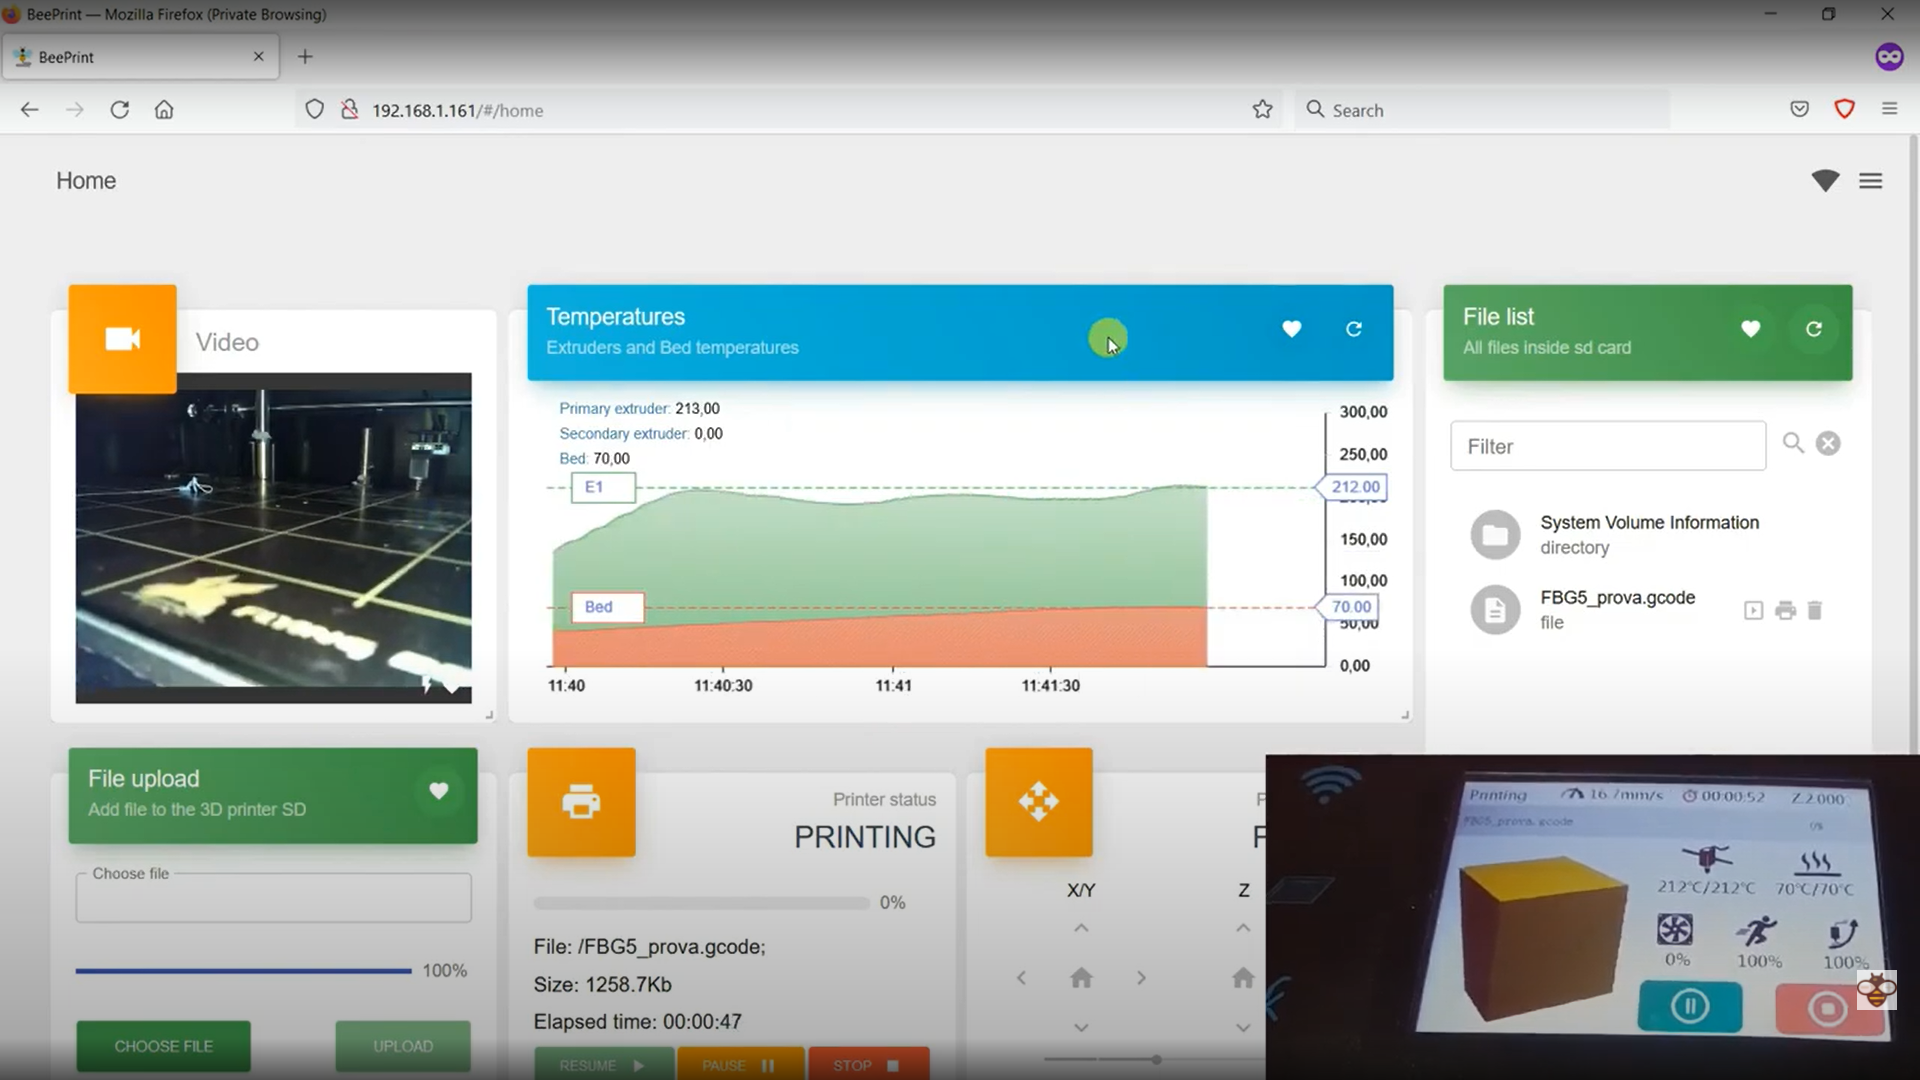Viewport: 1920px width, 1080px height.
Task: Switch to the BeePrint browser tab
Action: (140, 57)
